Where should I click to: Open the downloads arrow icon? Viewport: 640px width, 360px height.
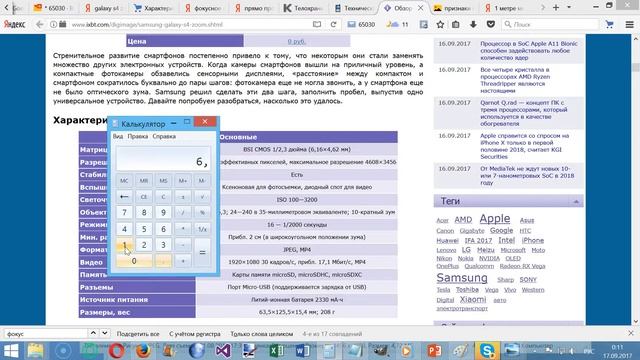pos(473,24)
